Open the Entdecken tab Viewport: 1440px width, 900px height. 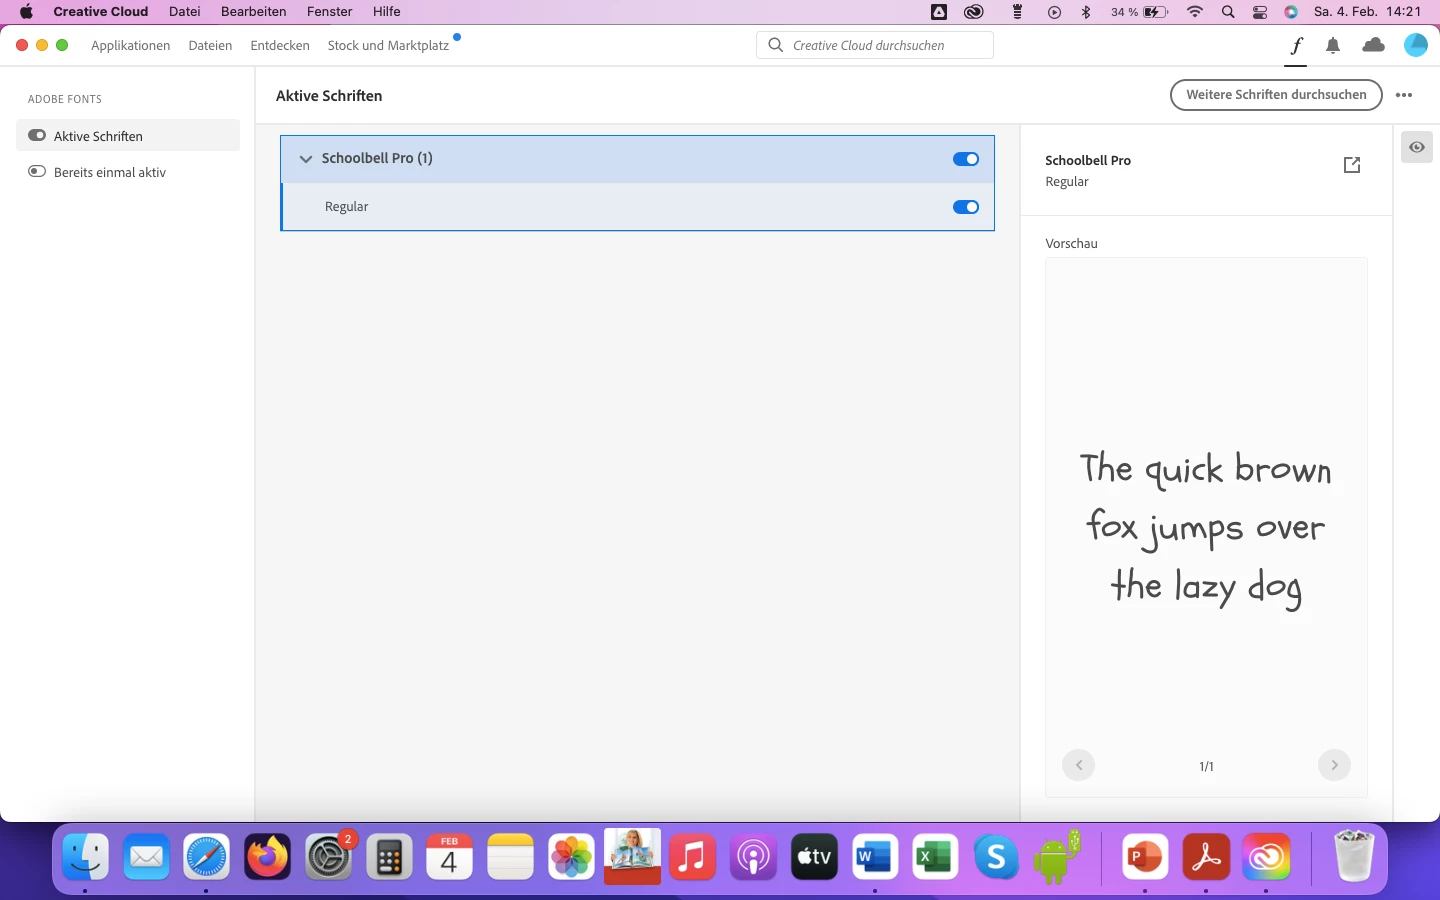(x=280, y=46)
